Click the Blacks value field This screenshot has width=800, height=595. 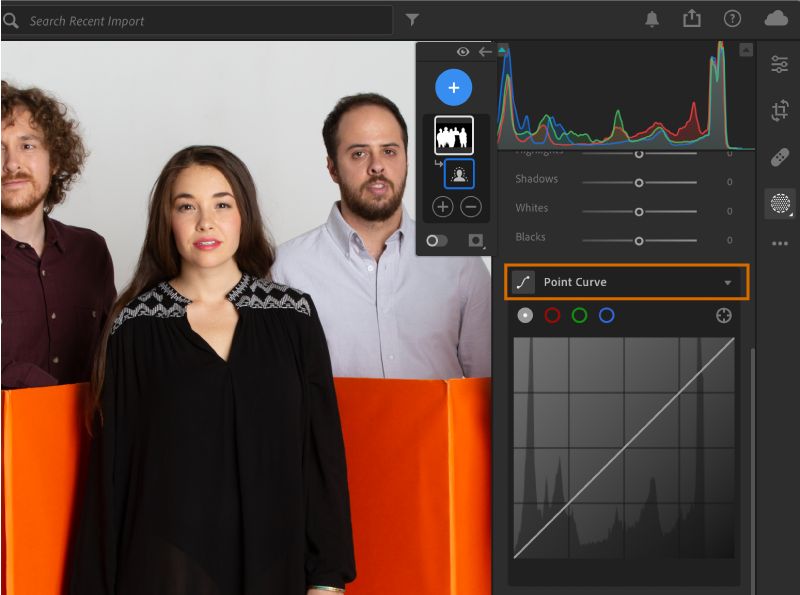pos(730,240)
